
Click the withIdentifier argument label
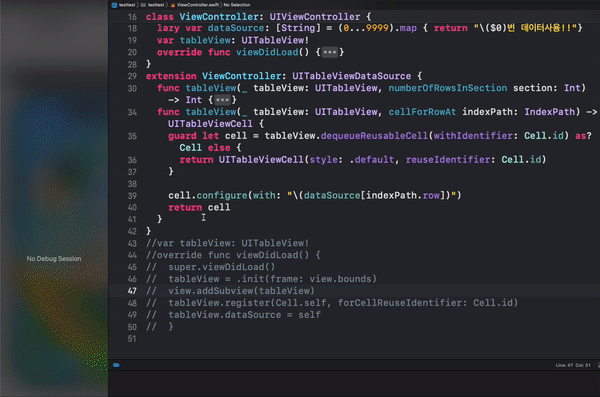pyautogui.click(x=473, y=136)
